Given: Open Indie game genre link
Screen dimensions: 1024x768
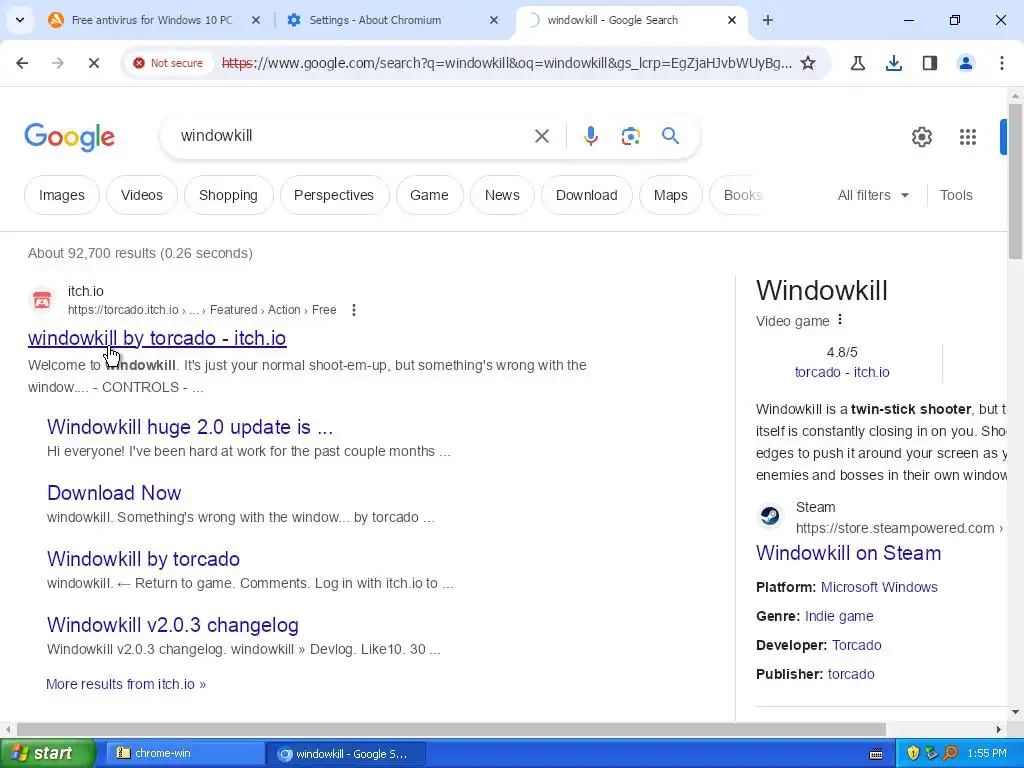Looking at the screenshot, I should point(839,616).
